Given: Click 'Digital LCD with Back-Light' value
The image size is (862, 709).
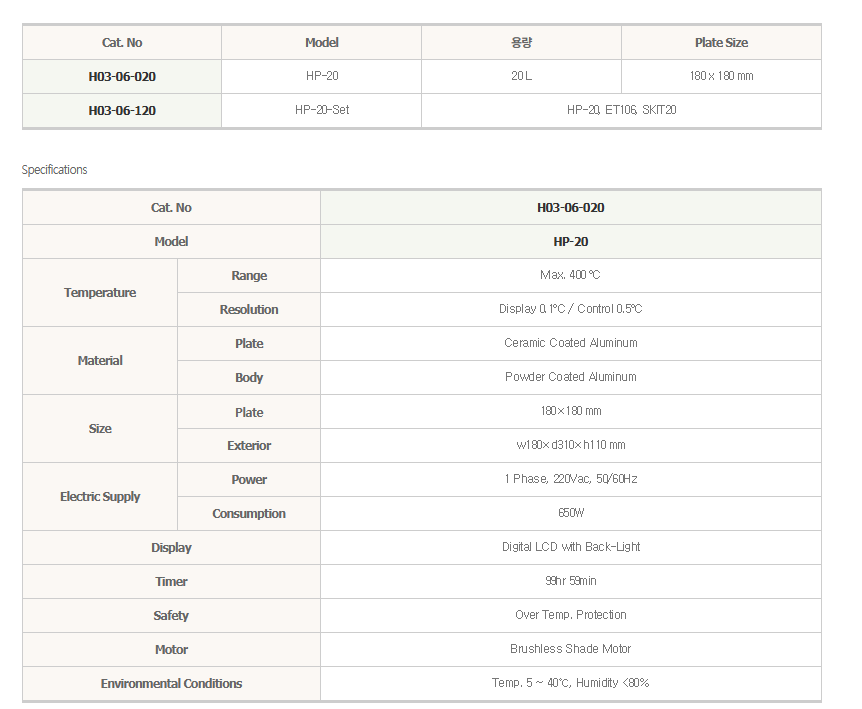Looking at the screenshot, I should coord(571,547).
